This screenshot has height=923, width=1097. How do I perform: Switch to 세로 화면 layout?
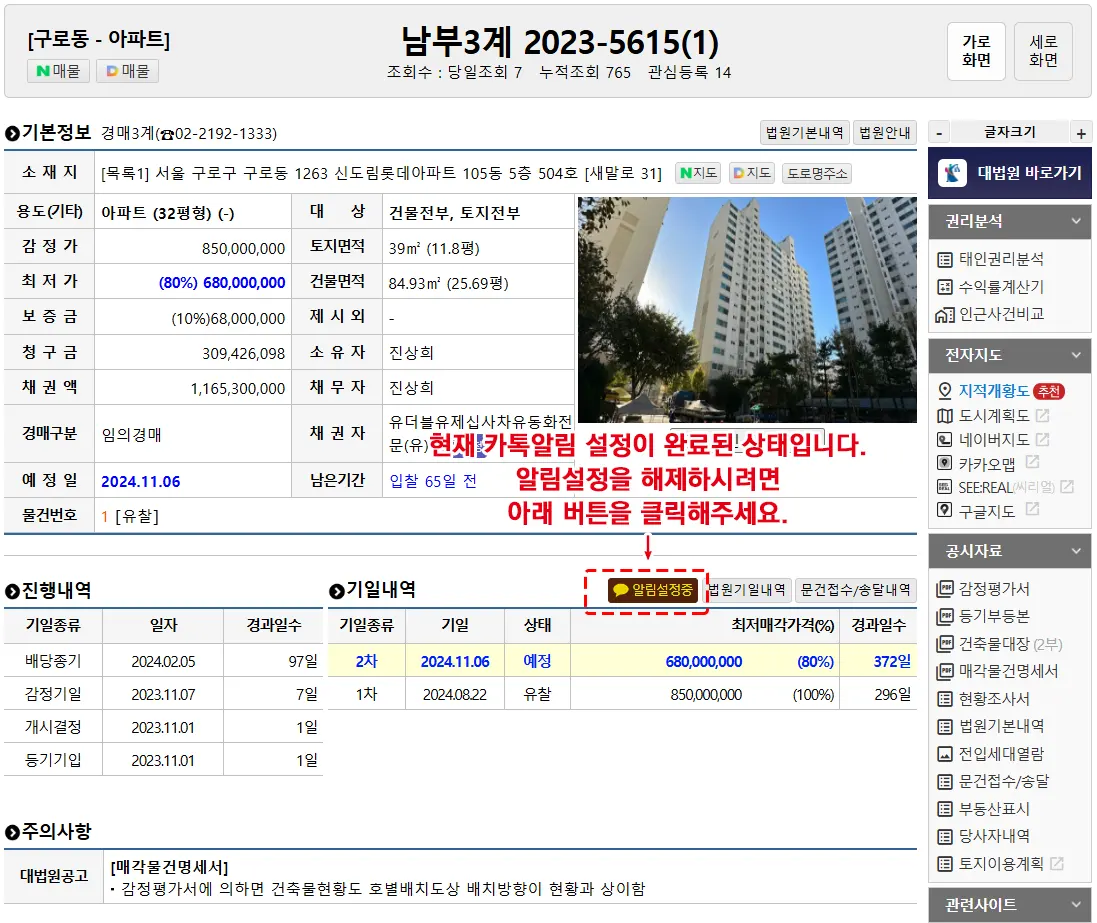[1043, 51]
